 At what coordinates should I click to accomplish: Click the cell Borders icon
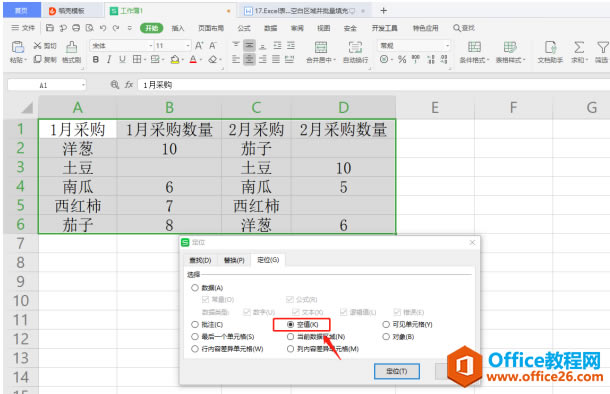click(137, 60)
